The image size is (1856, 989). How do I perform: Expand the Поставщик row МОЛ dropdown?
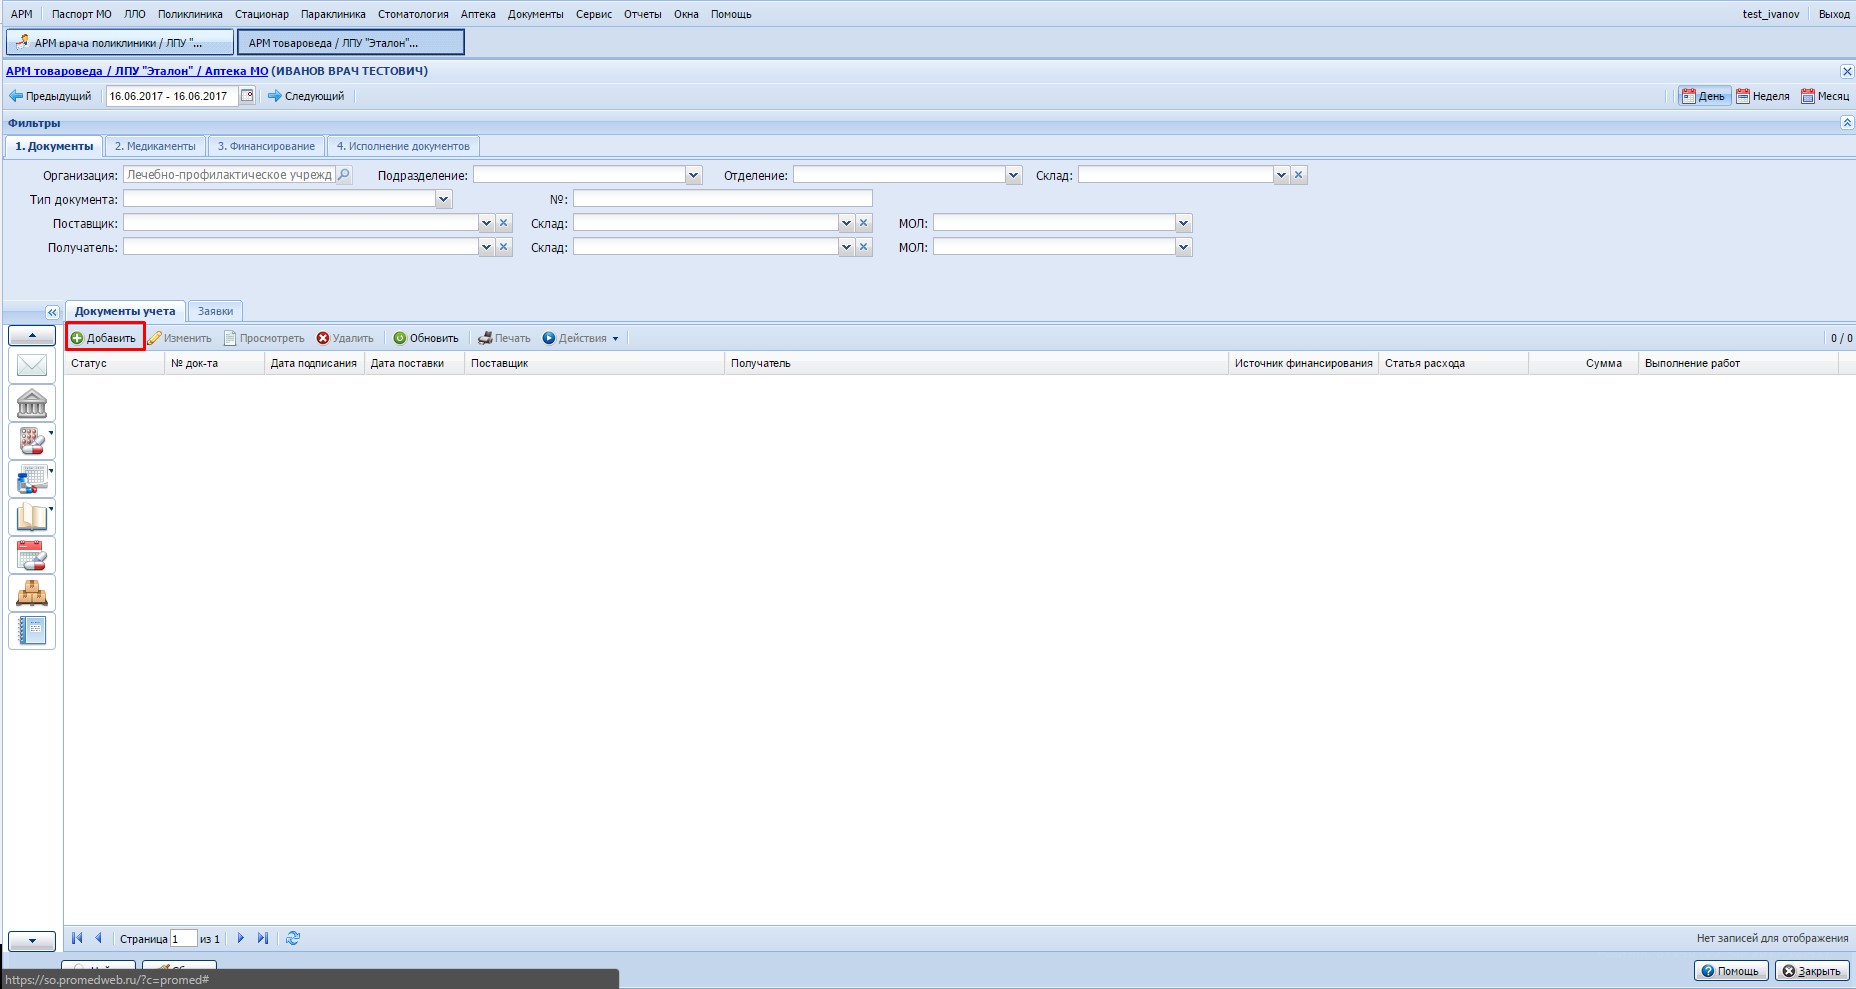pyautogui.click(x=1184, y=223)
